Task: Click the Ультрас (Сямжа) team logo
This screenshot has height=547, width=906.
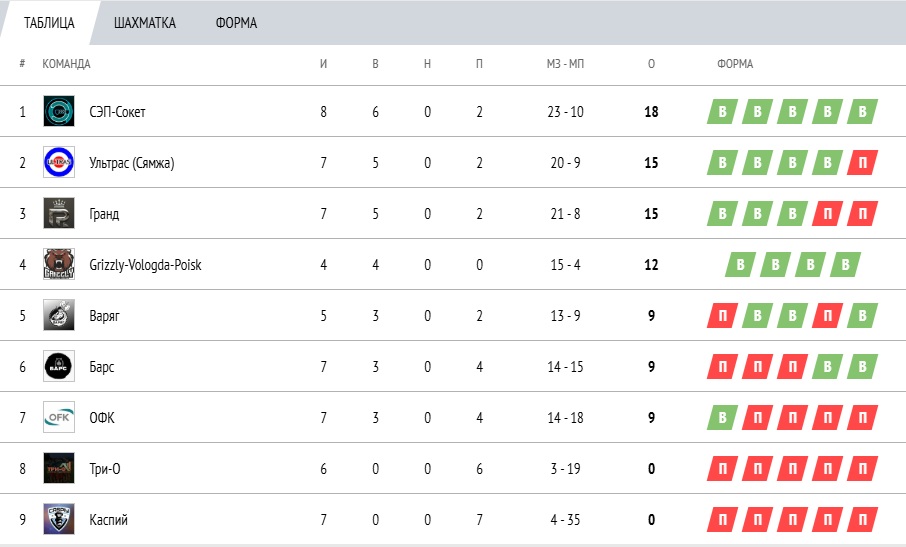Action: pyautogui.click(x=59, y=162)
